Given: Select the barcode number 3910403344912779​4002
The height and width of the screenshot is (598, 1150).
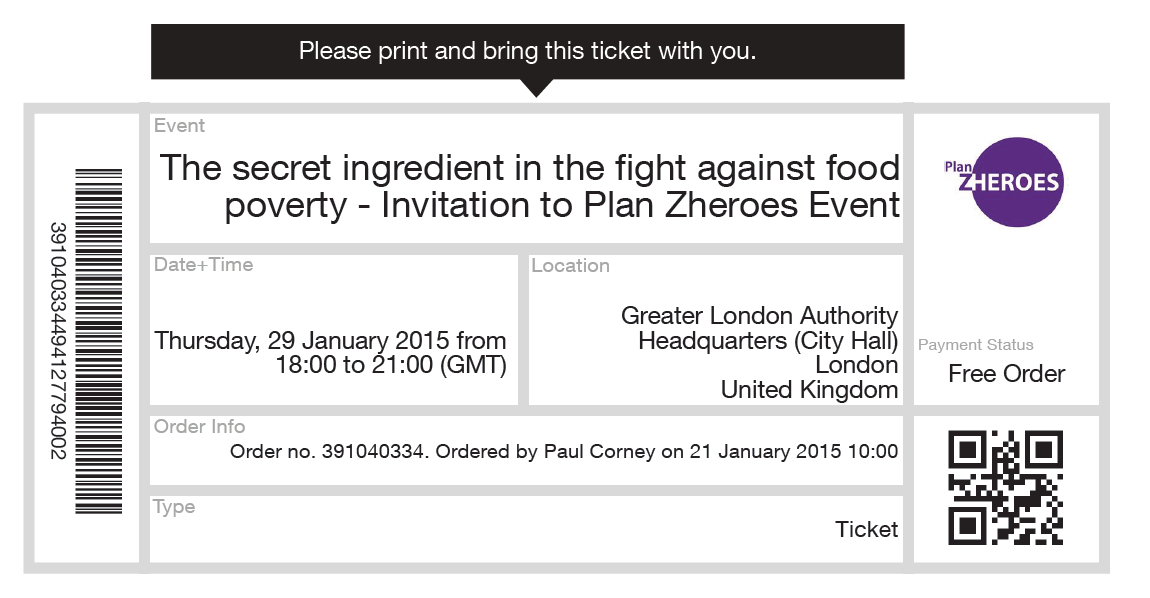Looking at the screenshot, I should click(58, 341).
